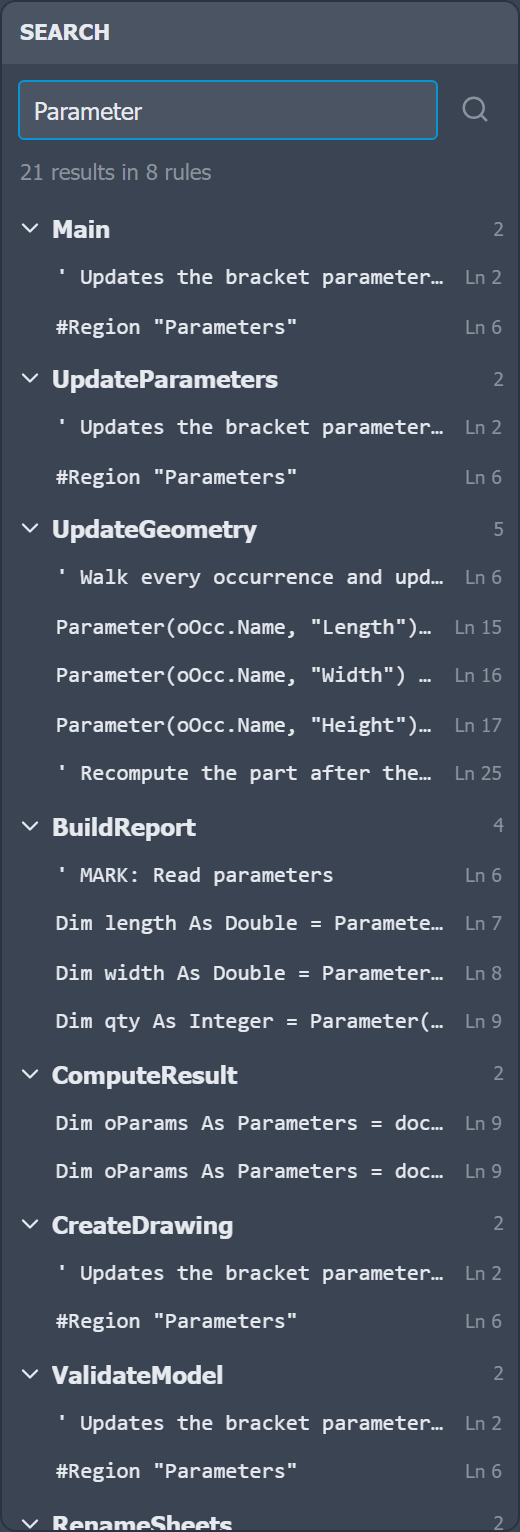520x1532 pixels.
Task: Open 'Dim qty As Integer' result
Action: [x=260, y=1021]
